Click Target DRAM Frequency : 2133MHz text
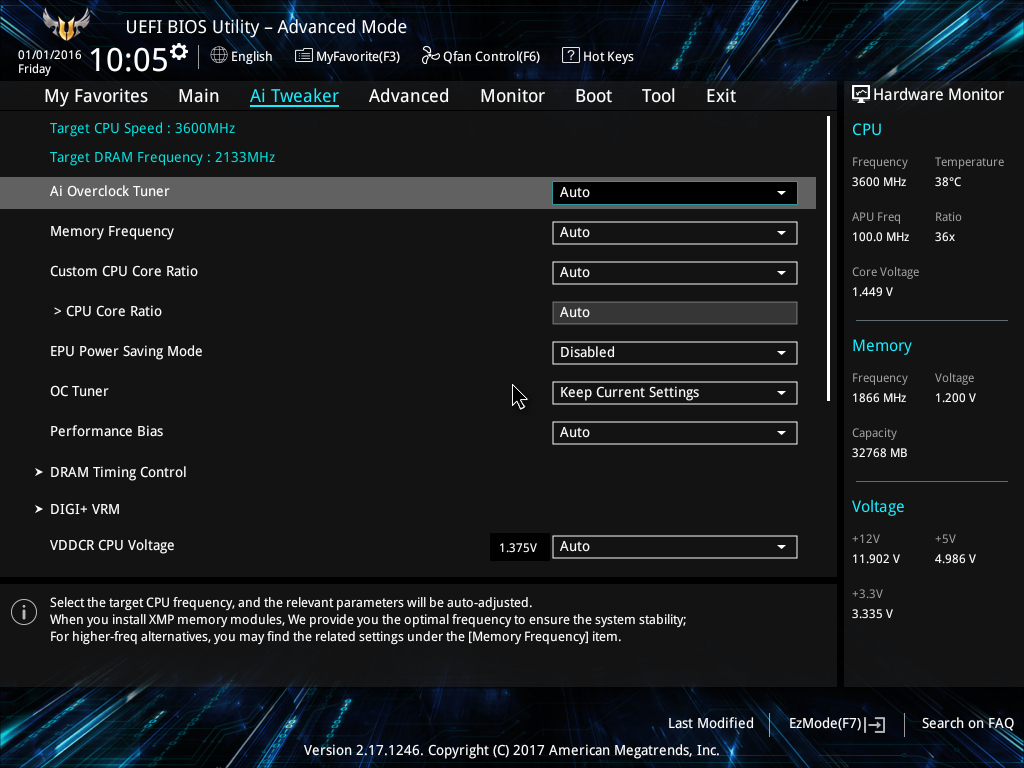This screenshot has height=768, width=1024. click(162, 157)
